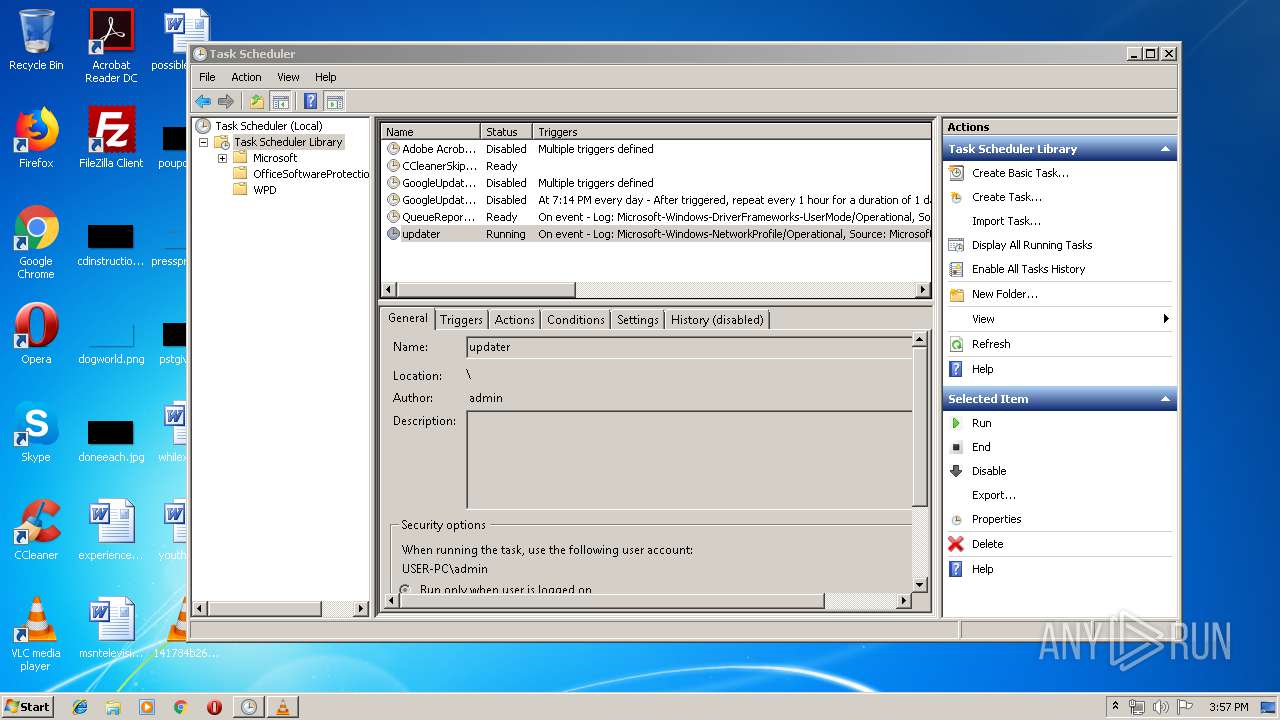Click the New Folder icon in Actions
The width and height of the screenshot is (1280, 720).
pos(956,294)
